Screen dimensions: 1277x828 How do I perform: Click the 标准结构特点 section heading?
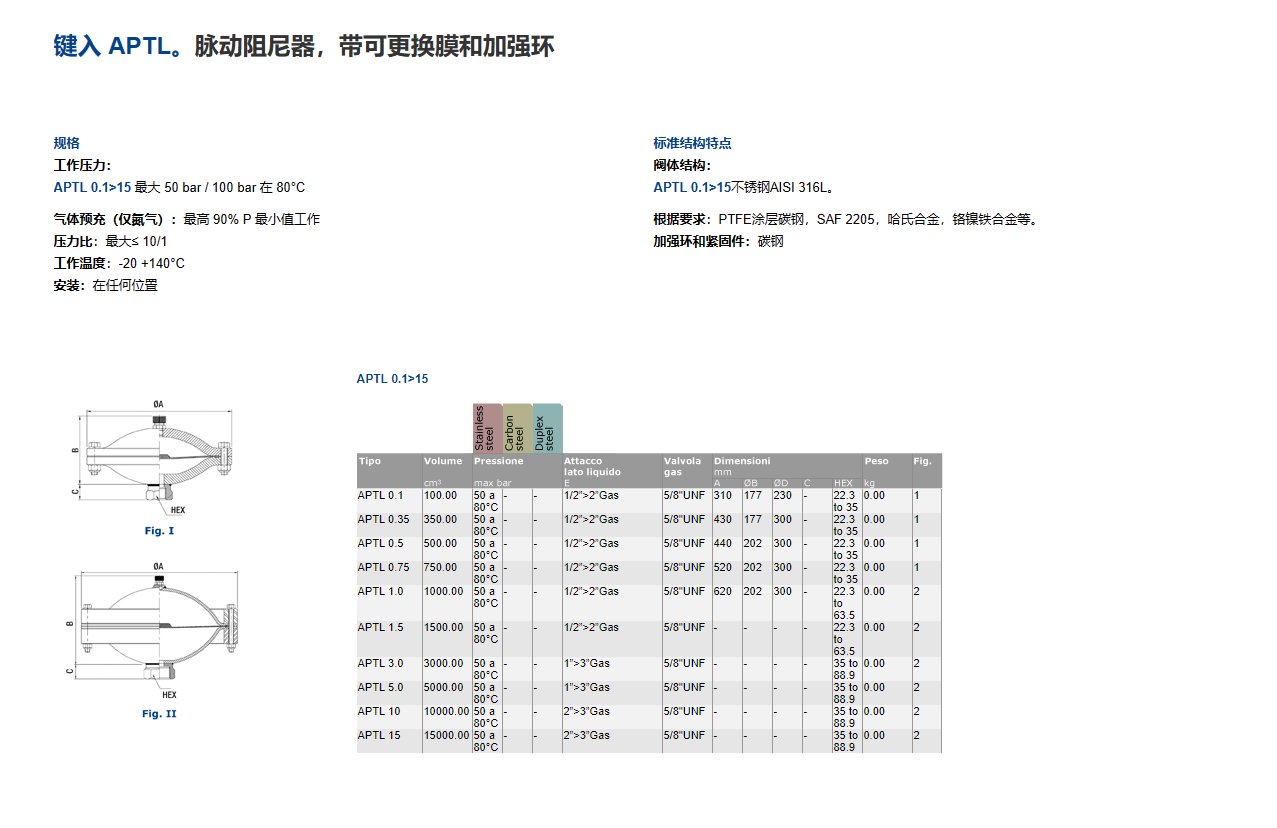(692, 143)
